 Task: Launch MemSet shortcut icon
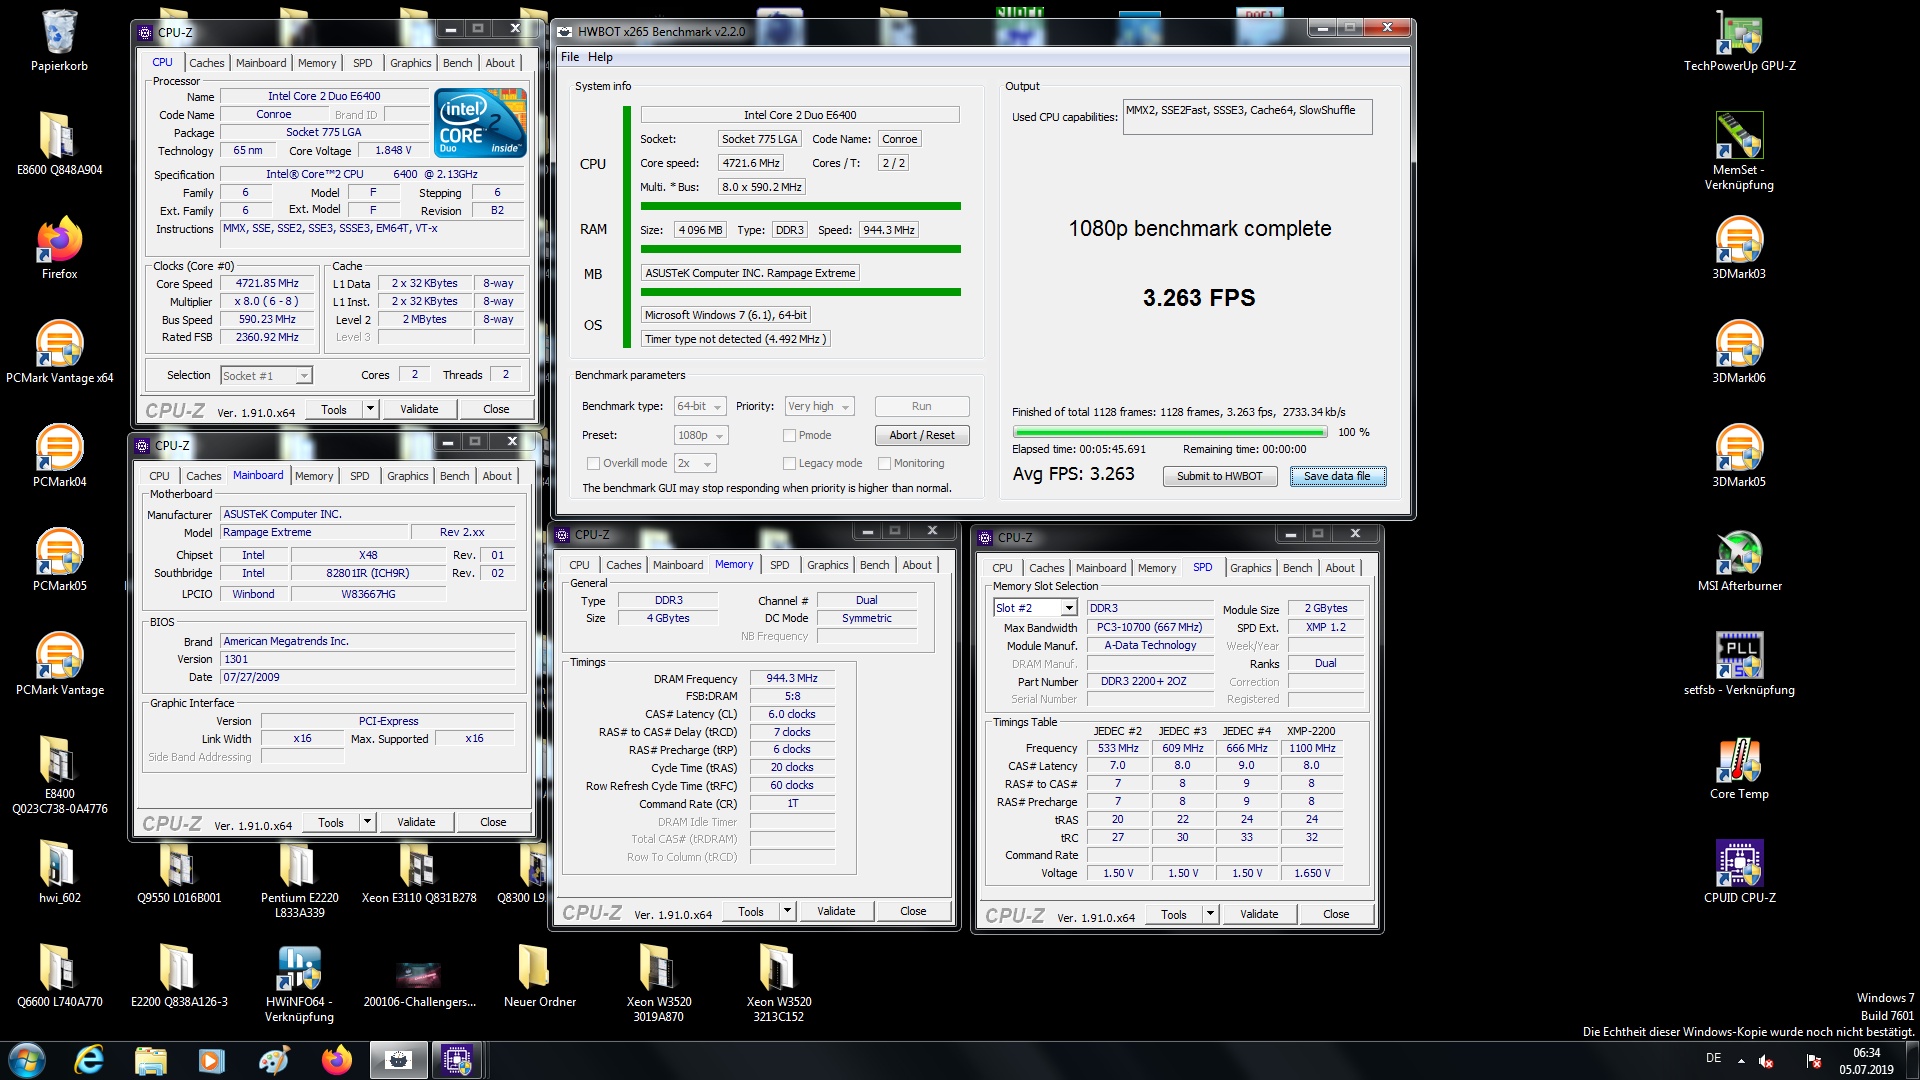click(1739, 150)
